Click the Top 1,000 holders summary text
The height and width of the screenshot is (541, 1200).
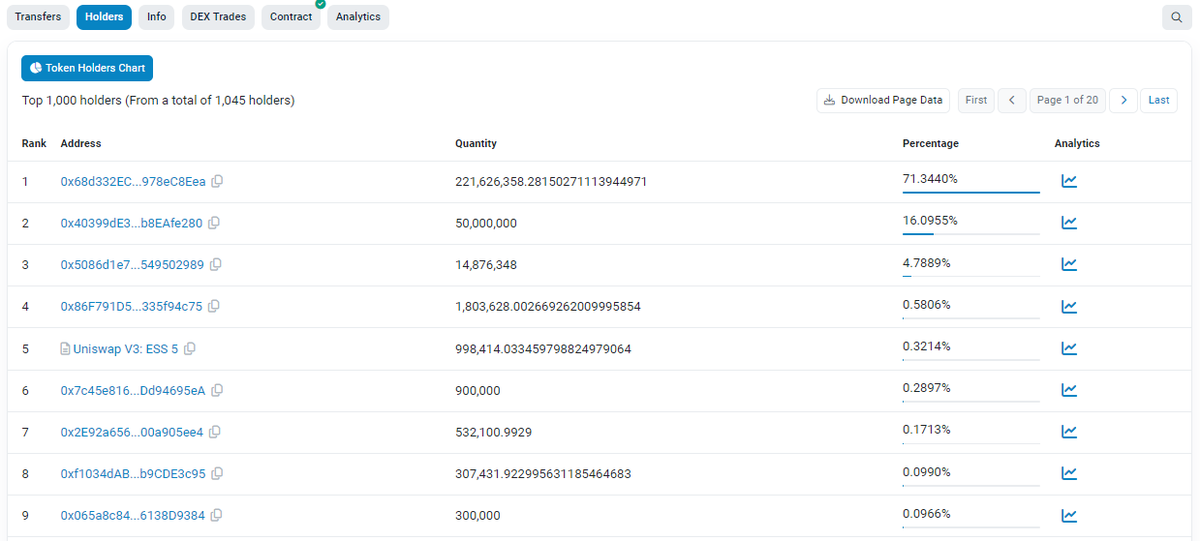click(158, 101)
